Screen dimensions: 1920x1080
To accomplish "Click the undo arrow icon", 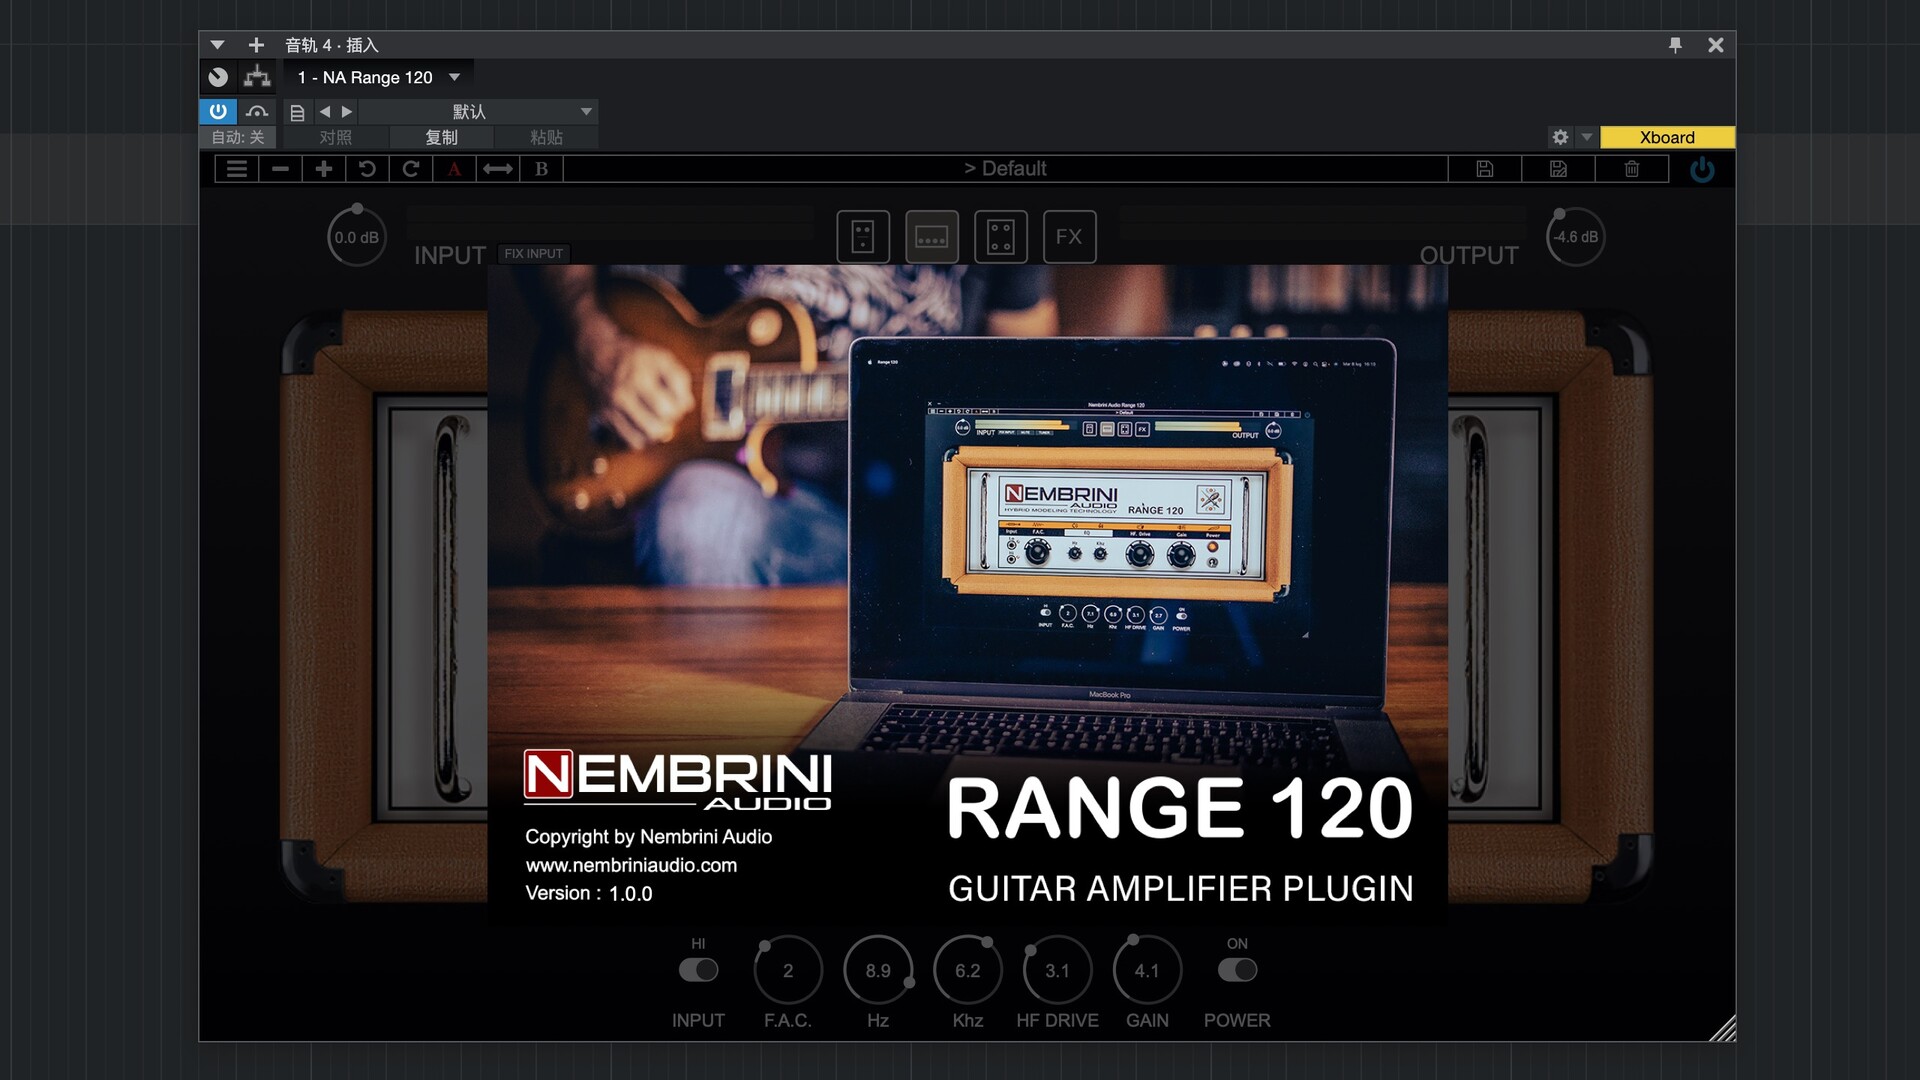I will [367, 169].
